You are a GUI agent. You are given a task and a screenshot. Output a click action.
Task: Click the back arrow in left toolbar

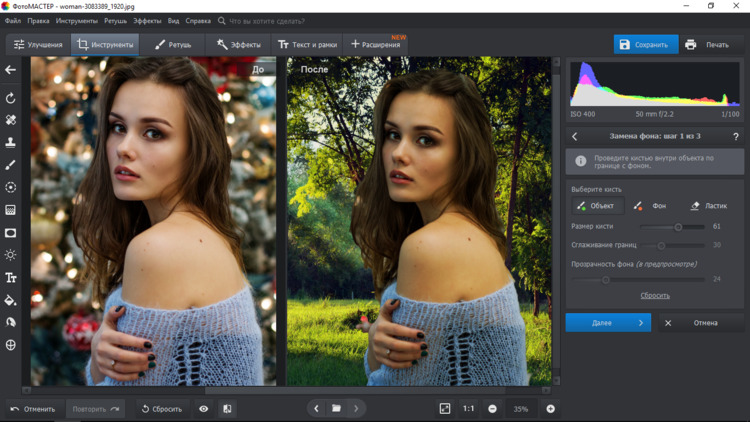coord(11,70)
